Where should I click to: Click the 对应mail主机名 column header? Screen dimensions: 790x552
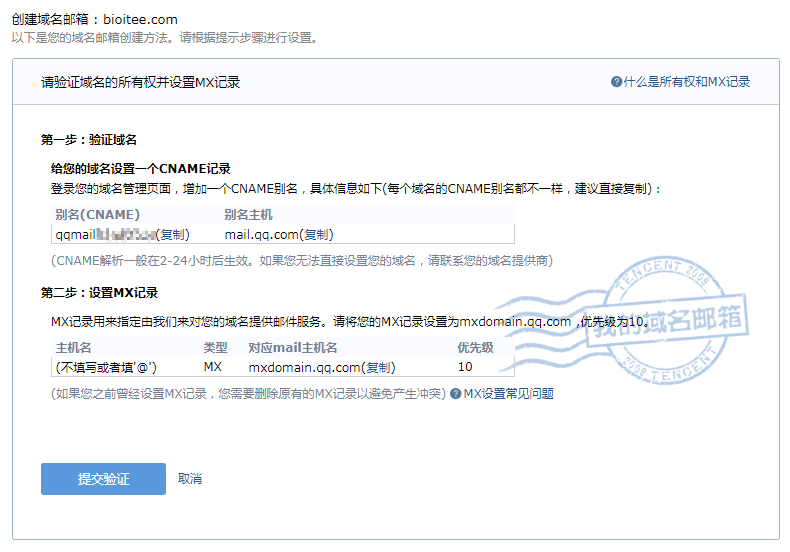293,348
